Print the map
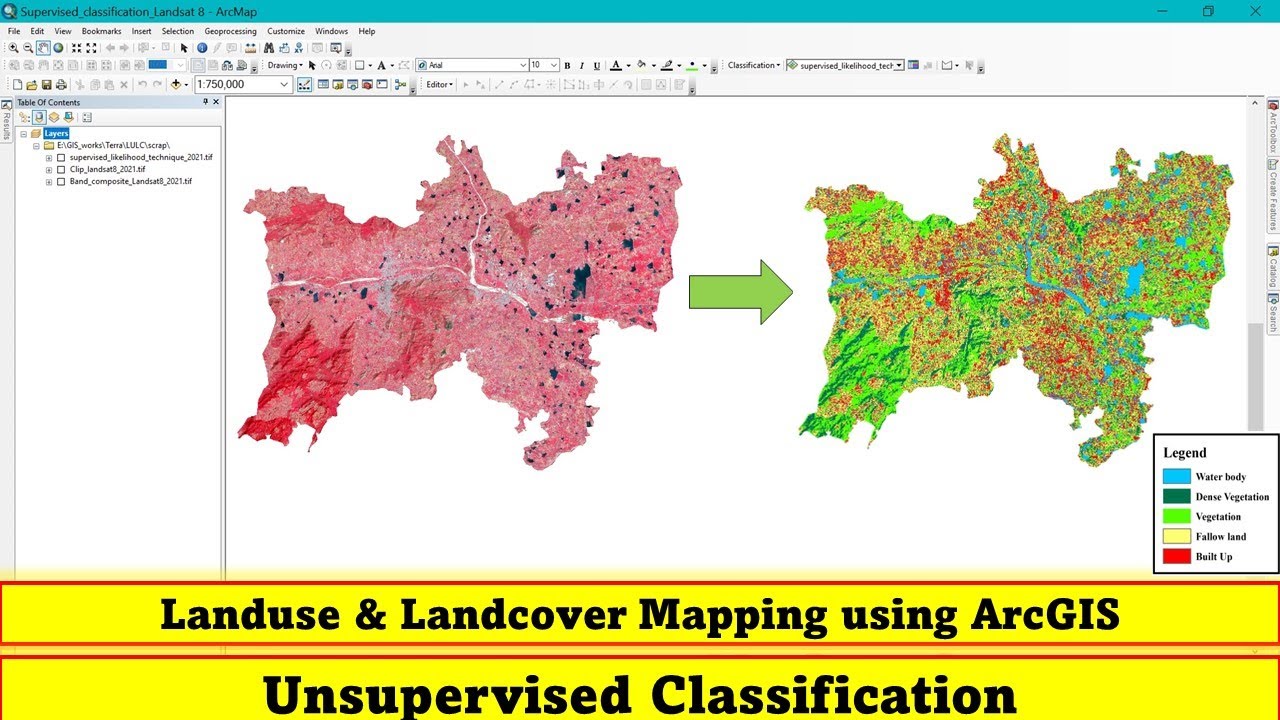The width and height of the screenshot is (1280, 720). tap(61, 85)
